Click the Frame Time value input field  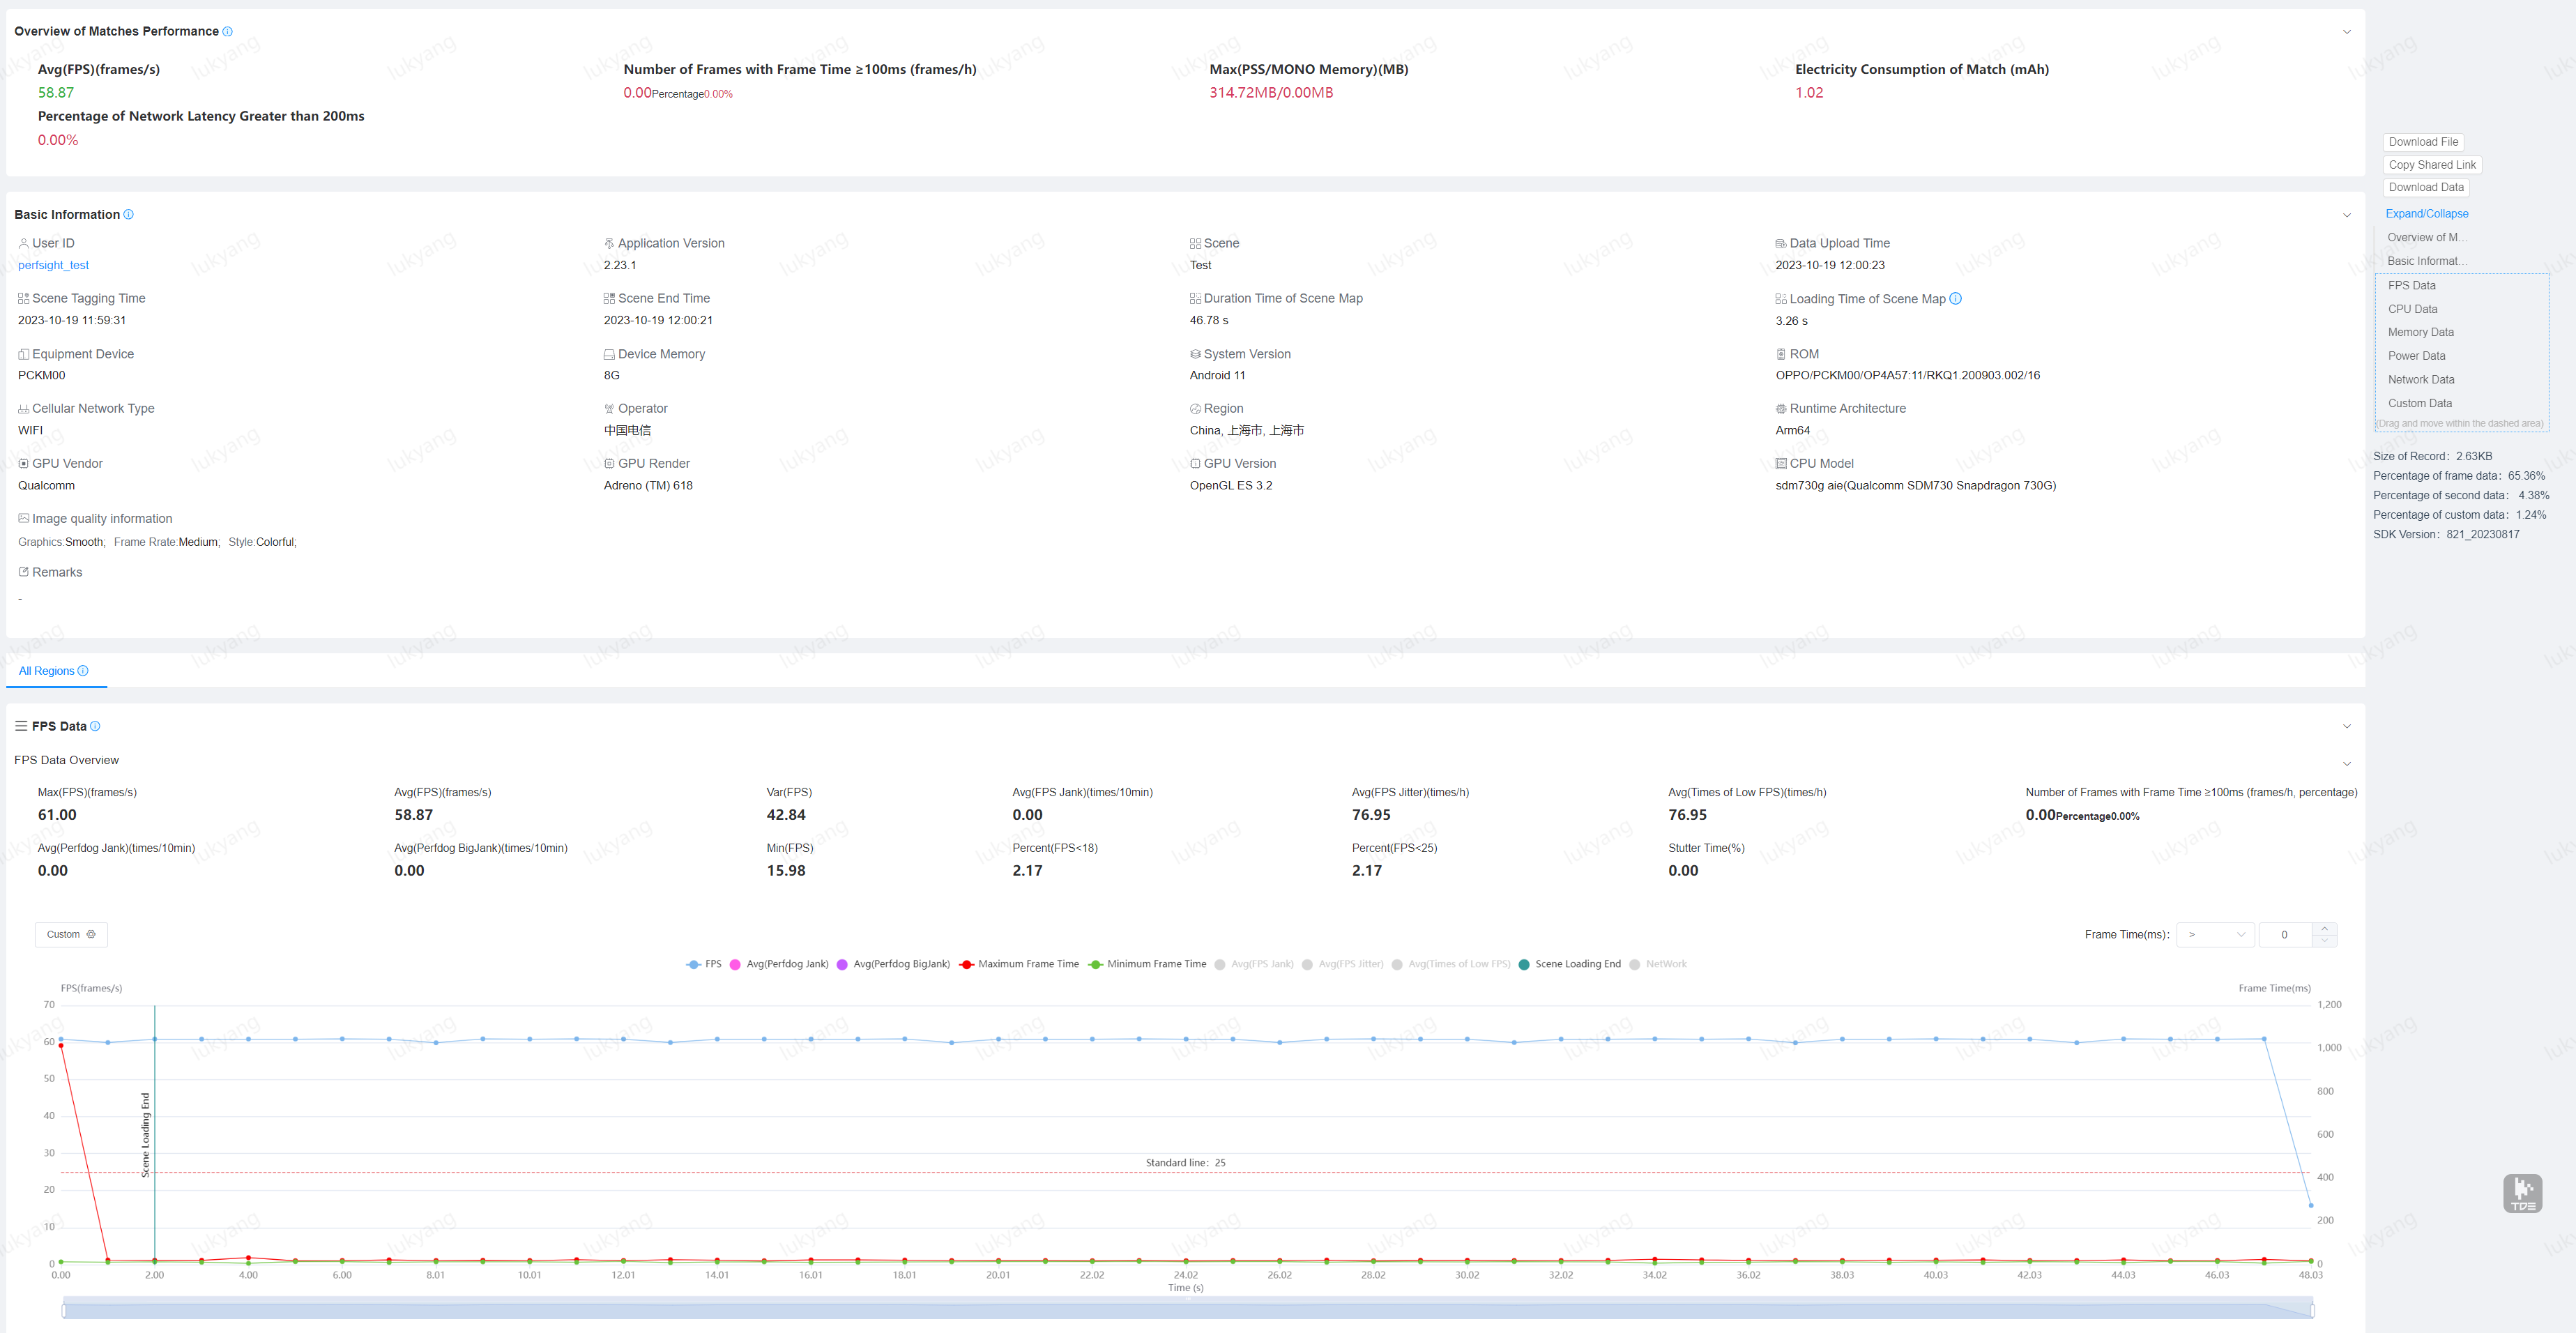(x=2284, y=935)
